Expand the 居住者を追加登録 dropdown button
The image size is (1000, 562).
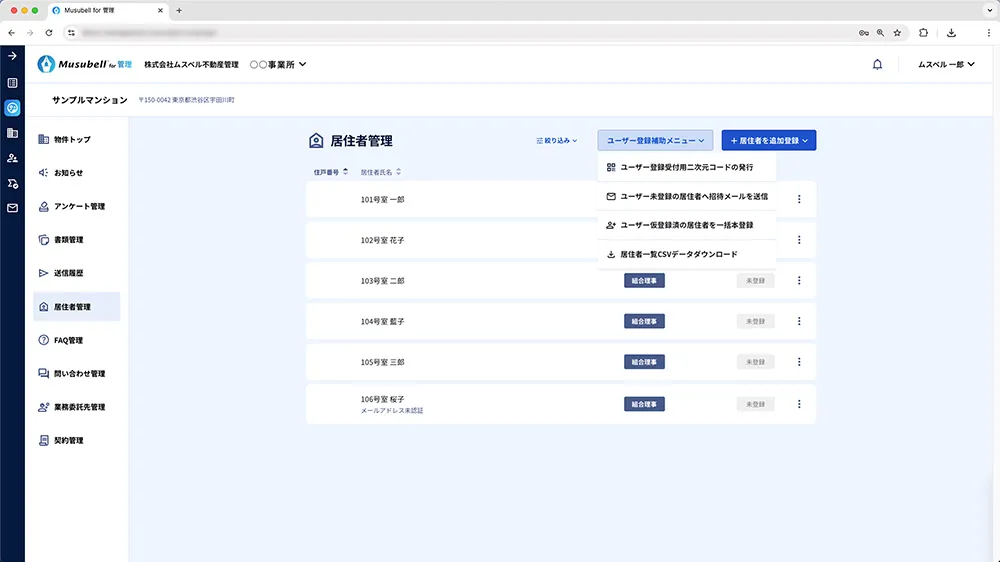pyautogui.click(x=768, y=141)
